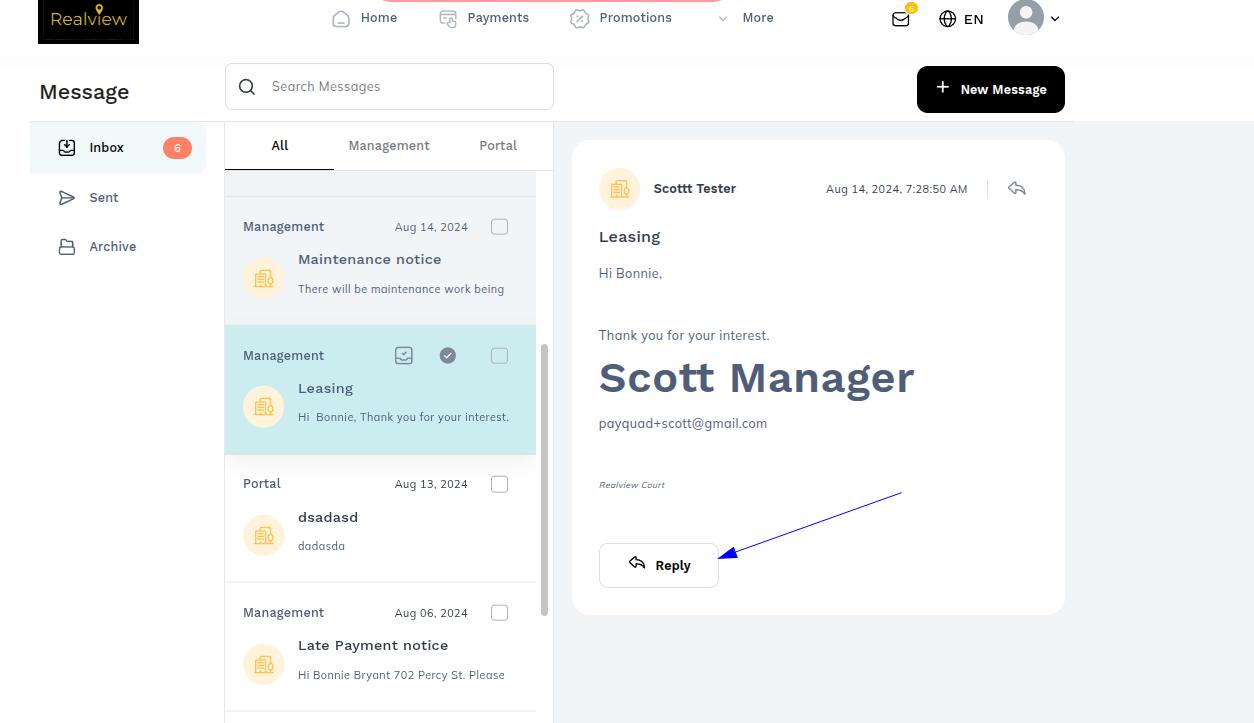1254x723 pixels.
Task: Open the Maintenance notice message
Action: coord(380,260)
